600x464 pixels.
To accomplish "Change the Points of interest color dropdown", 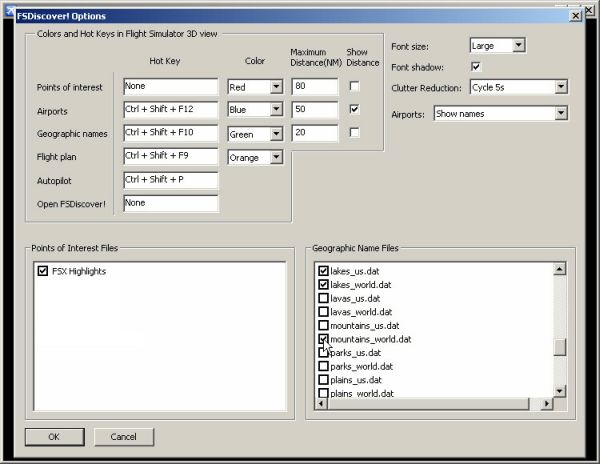I will pos(276,87).
